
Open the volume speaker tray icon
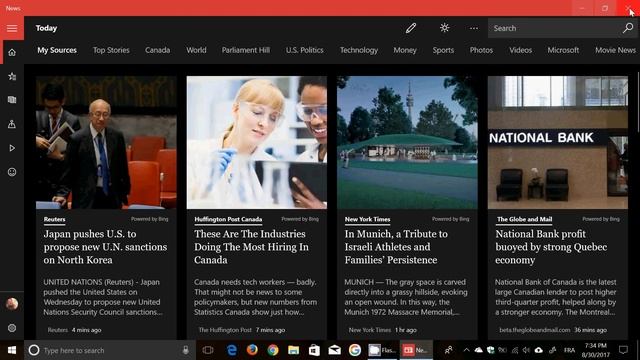(x=527, y=350)
